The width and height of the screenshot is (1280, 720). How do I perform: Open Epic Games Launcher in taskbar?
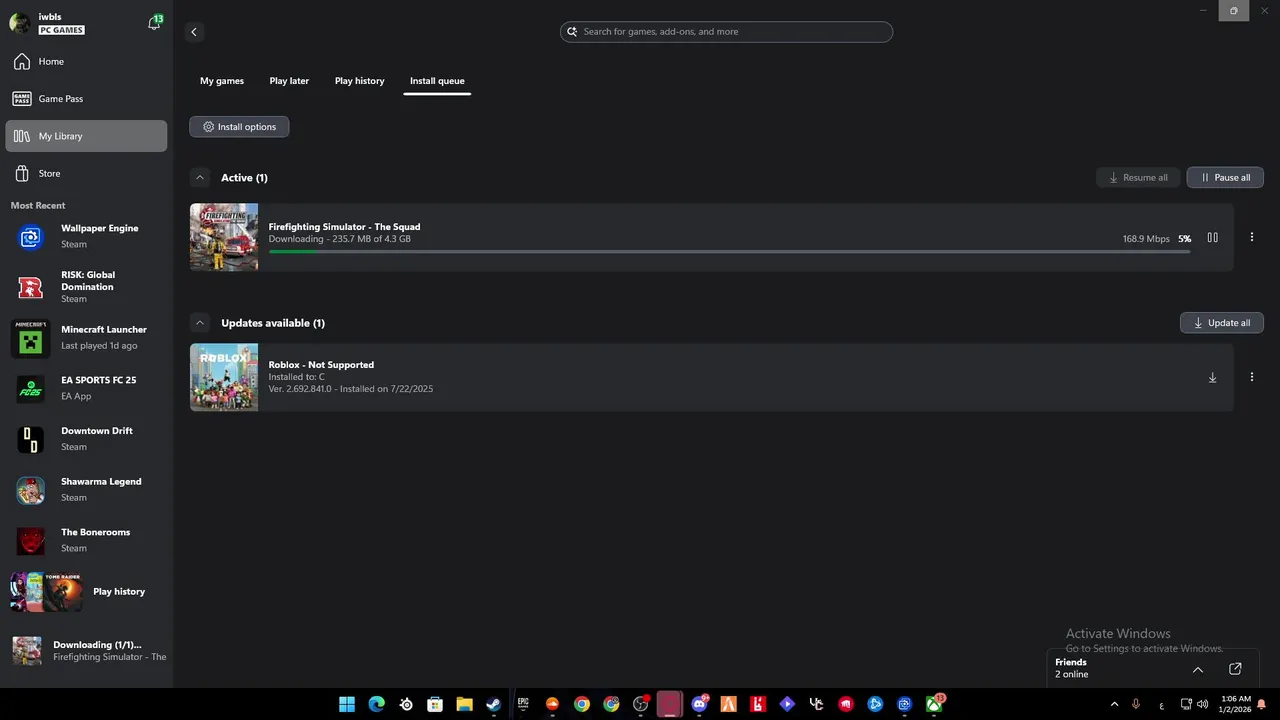coord(523,704)
